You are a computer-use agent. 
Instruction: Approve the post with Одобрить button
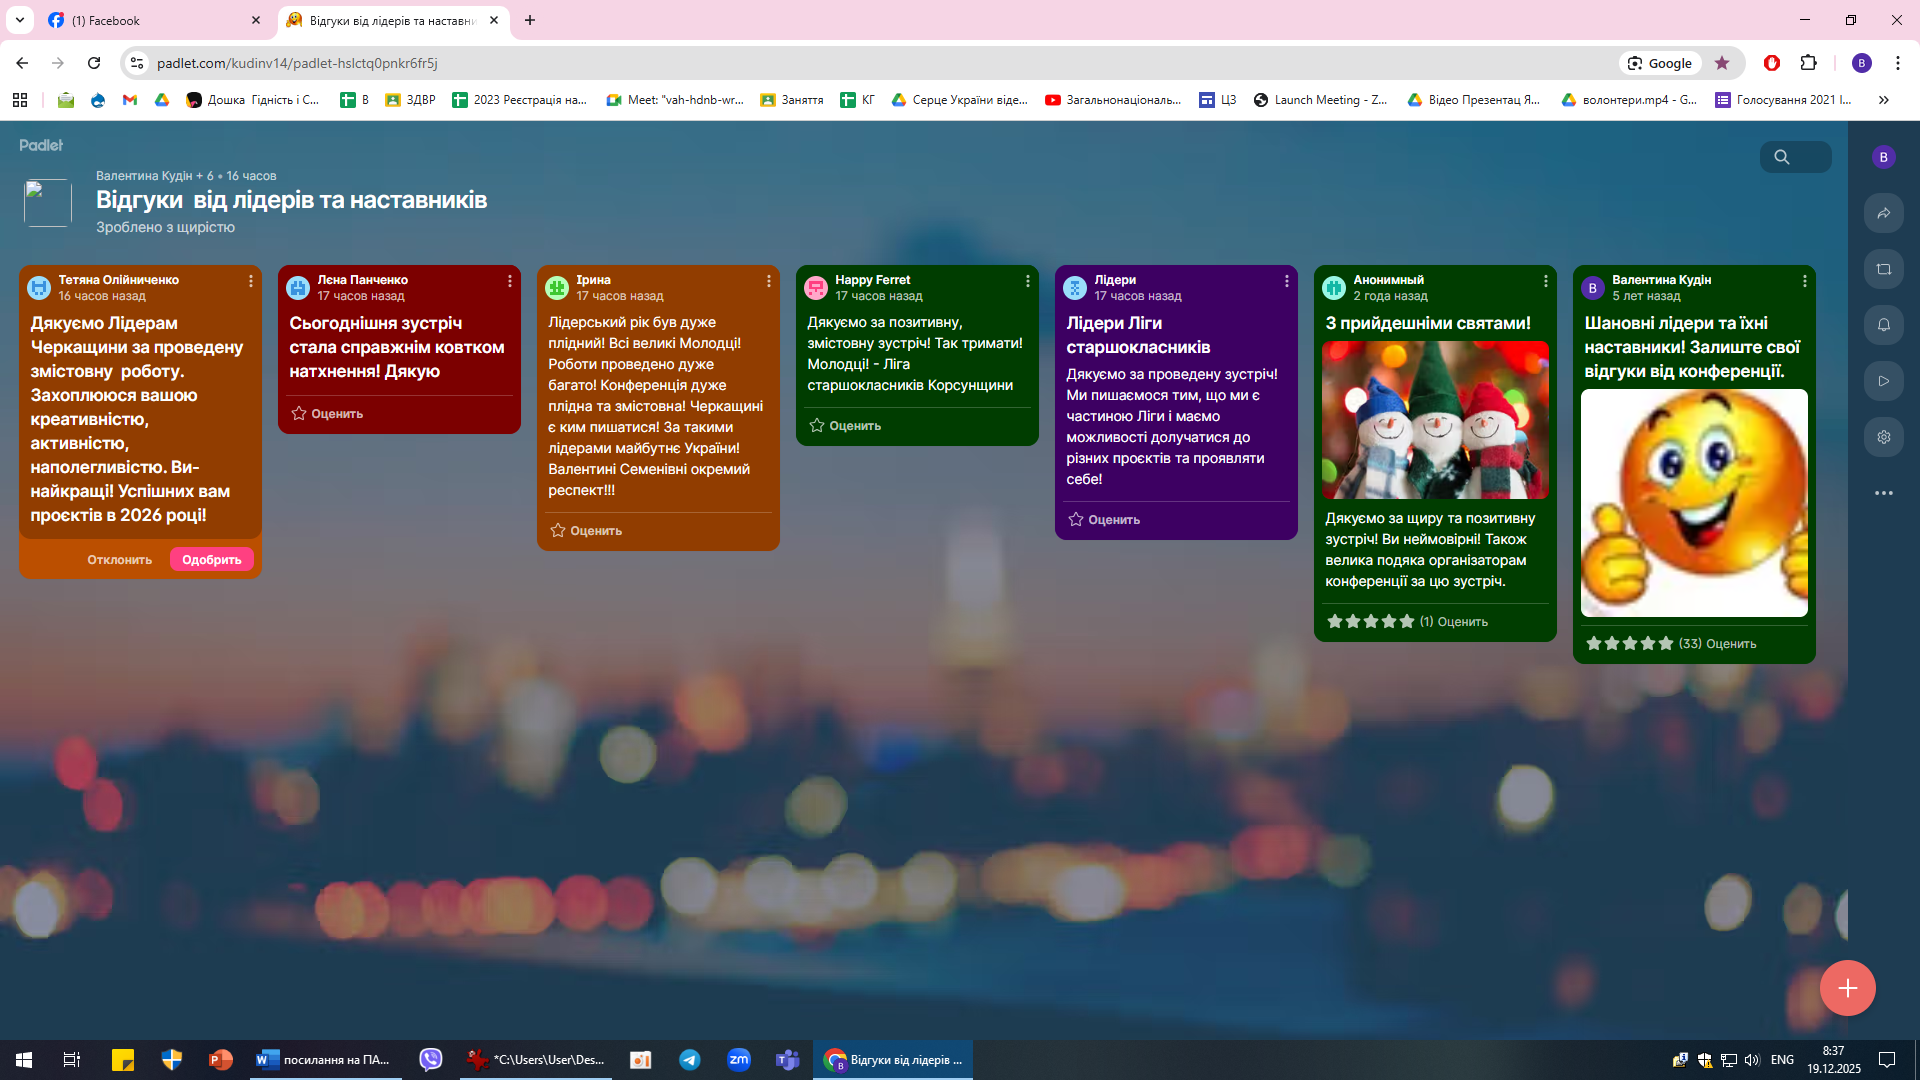211,560
